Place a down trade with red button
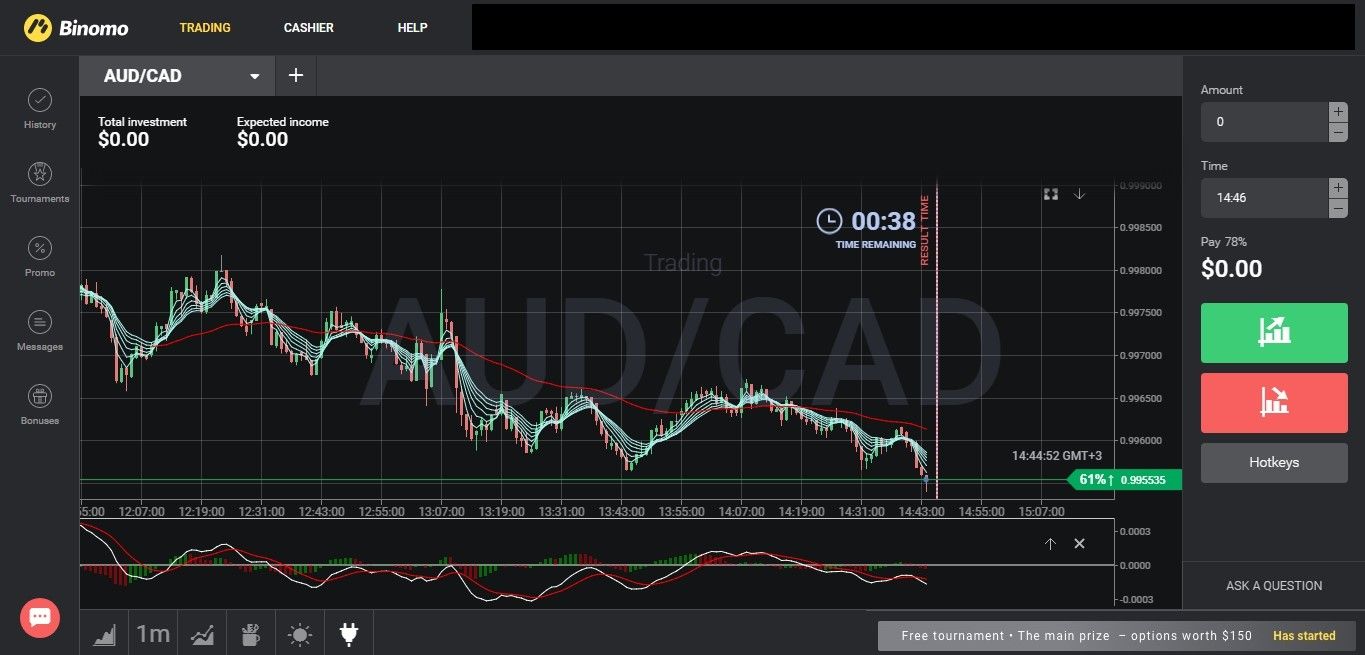Screen dimensions: 1365x655 click(x=1274, y=403)
